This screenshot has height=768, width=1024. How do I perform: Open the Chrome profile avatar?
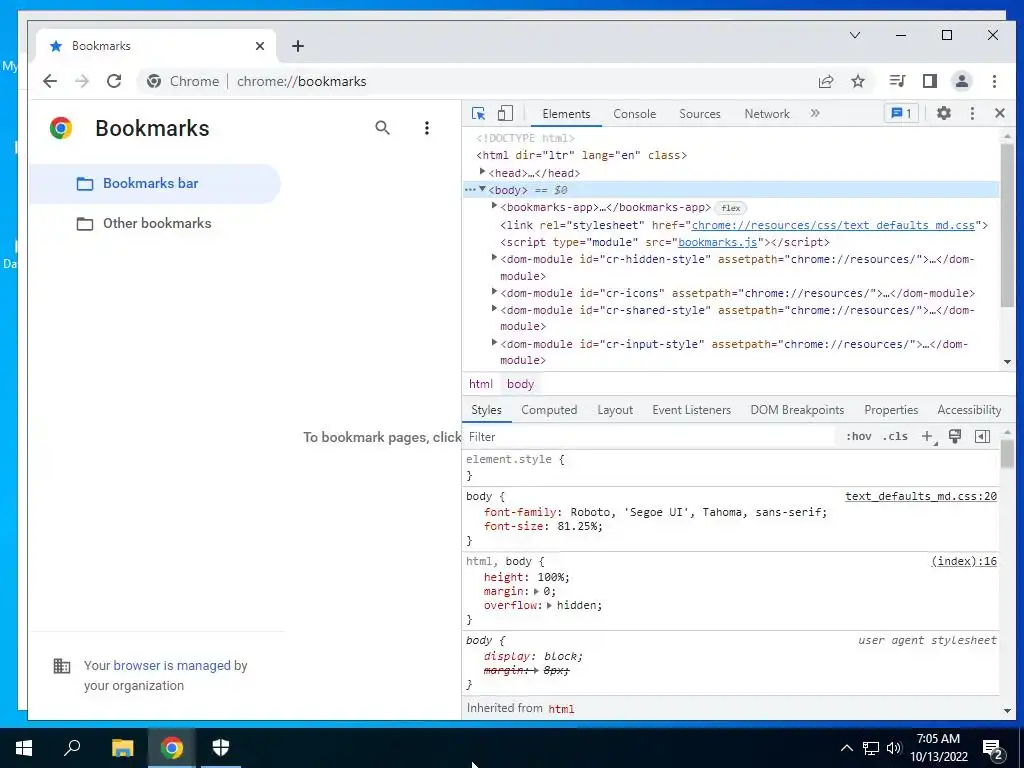962,81
